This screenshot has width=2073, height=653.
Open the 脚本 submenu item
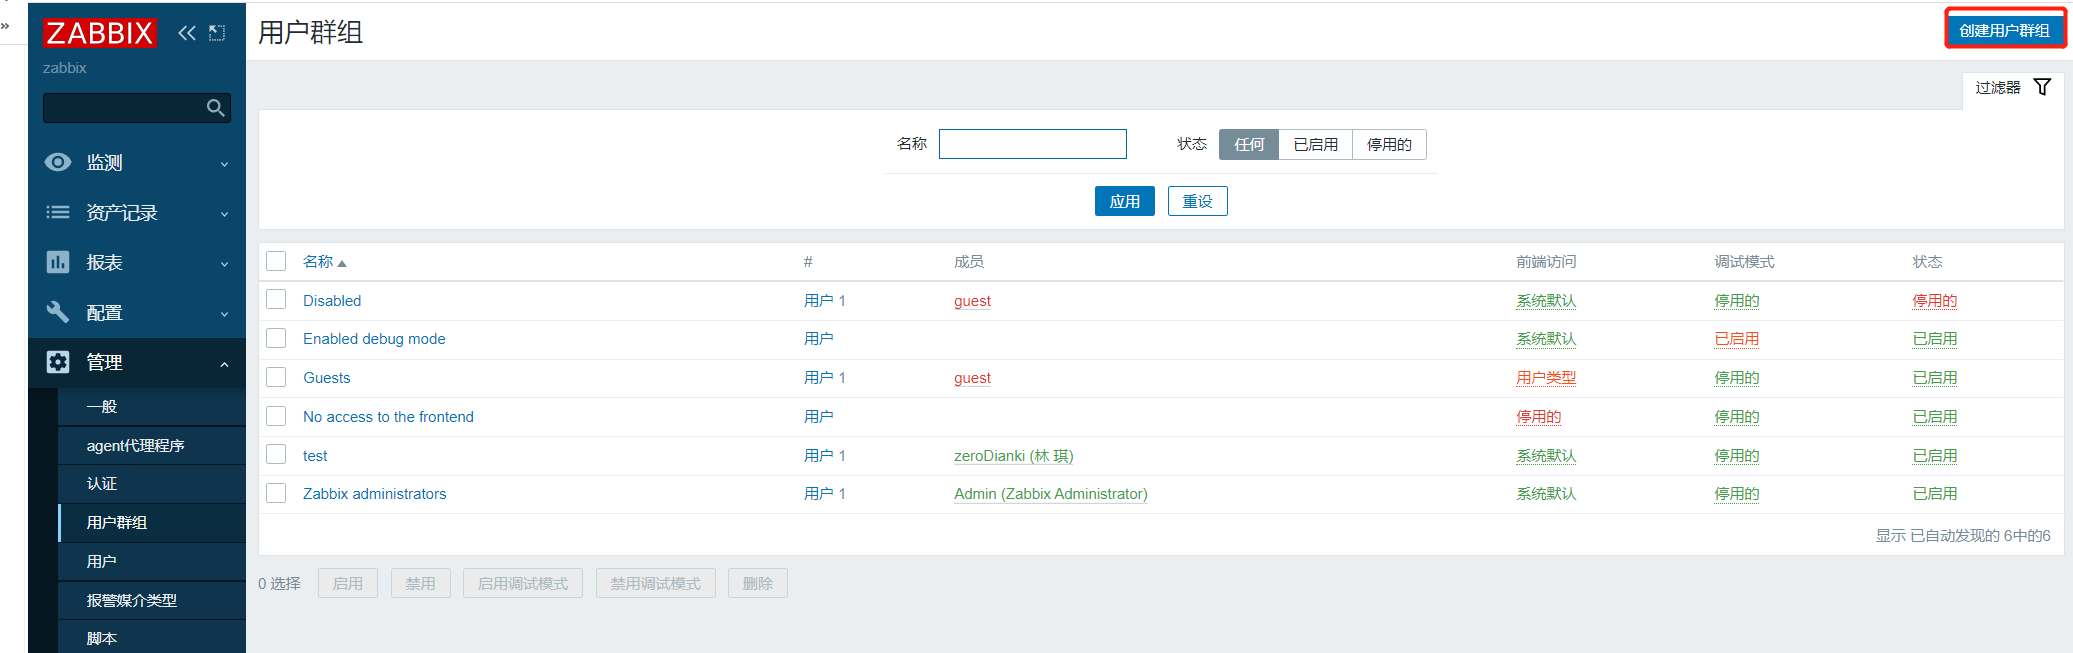(x=152, y=638)
